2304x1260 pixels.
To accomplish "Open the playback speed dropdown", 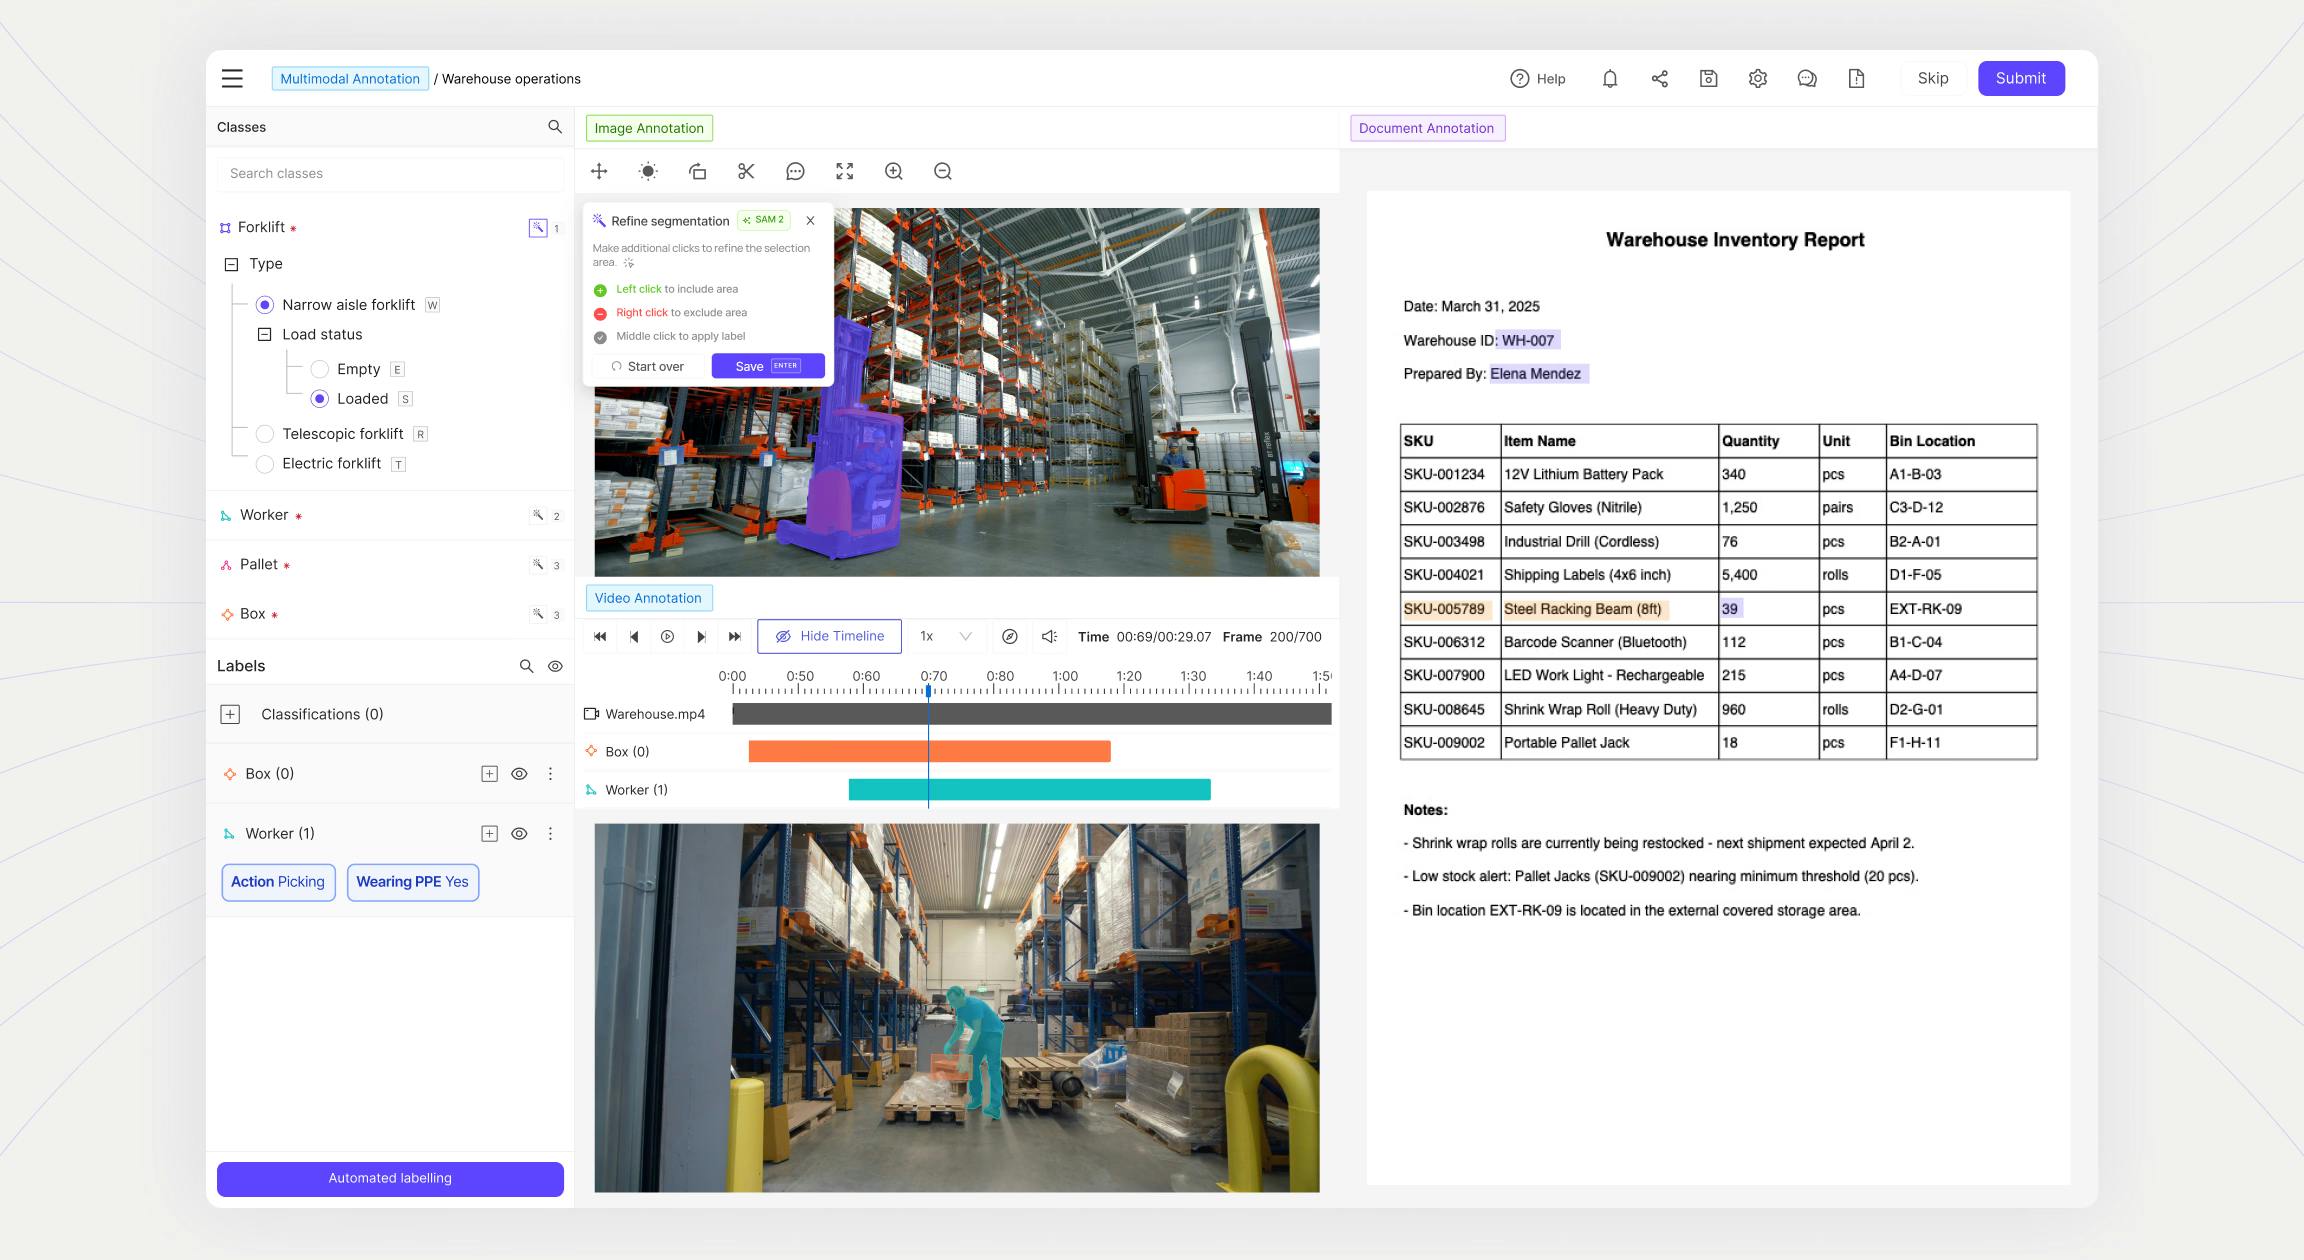I will [x=943, y=636].
